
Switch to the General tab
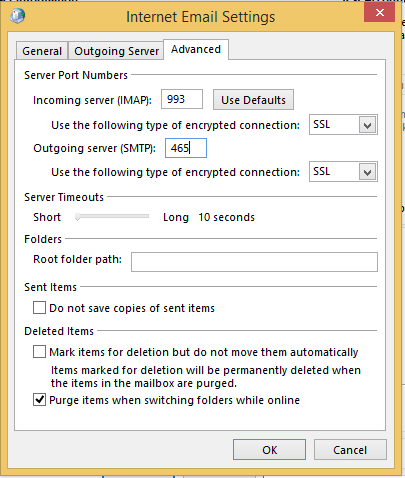(42, 51)
